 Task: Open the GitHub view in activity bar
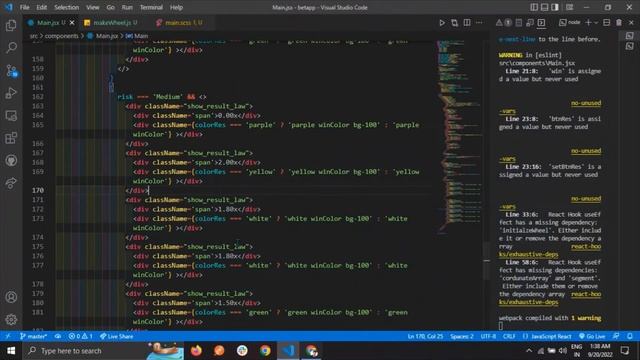[11, 160]
